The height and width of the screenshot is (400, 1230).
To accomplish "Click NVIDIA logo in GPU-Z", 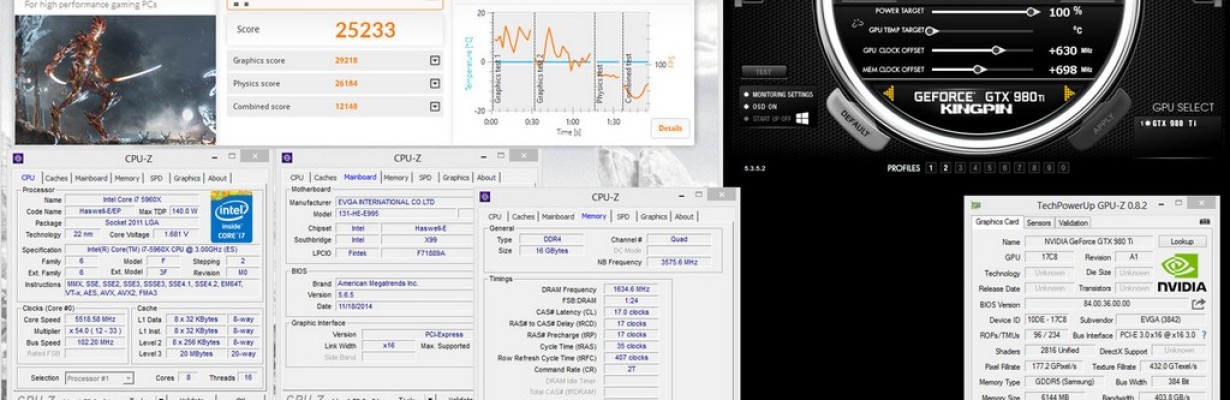I will tap(1181, 272).
